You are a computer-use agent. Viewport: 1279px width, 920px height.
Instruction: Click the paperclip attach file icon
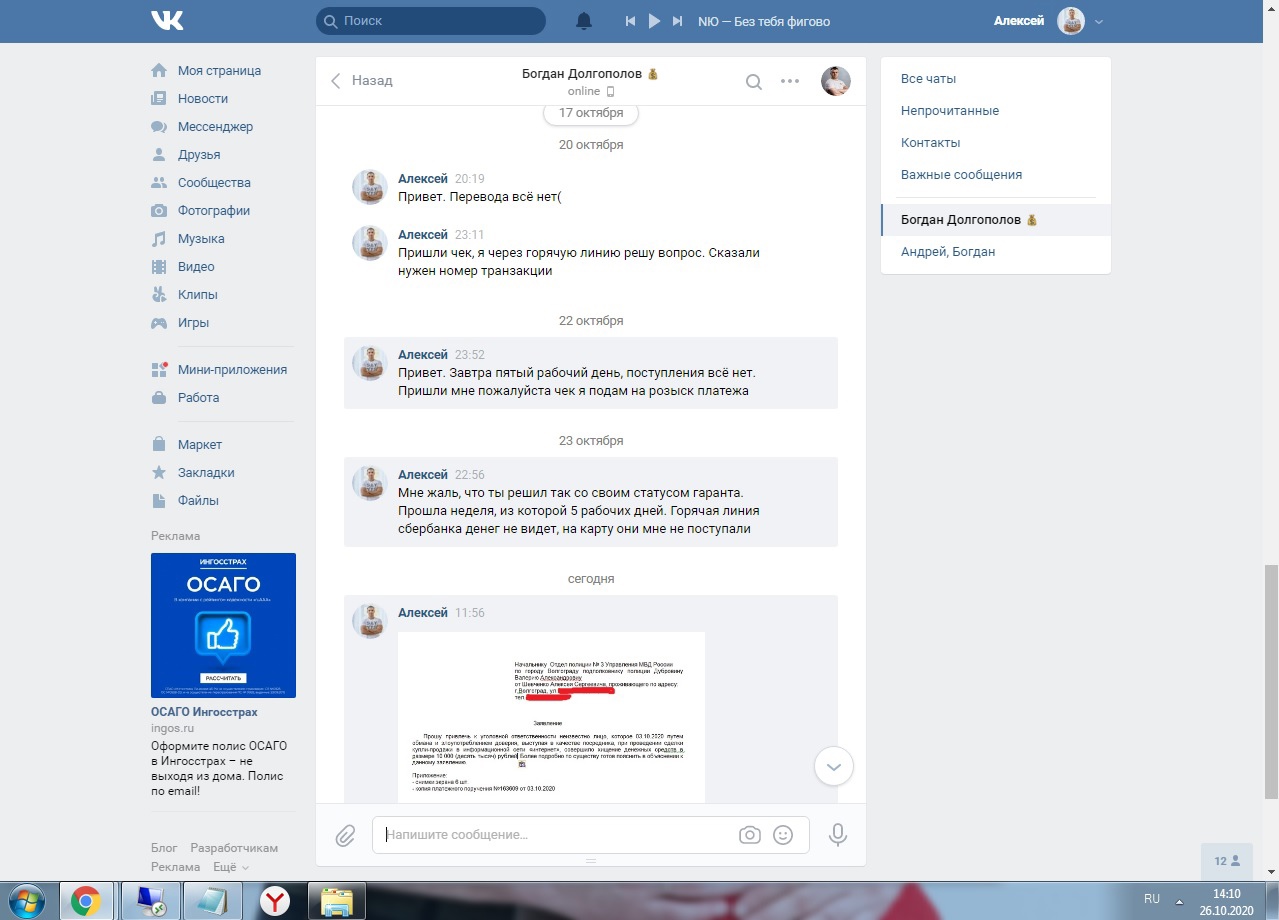(345, 835)
